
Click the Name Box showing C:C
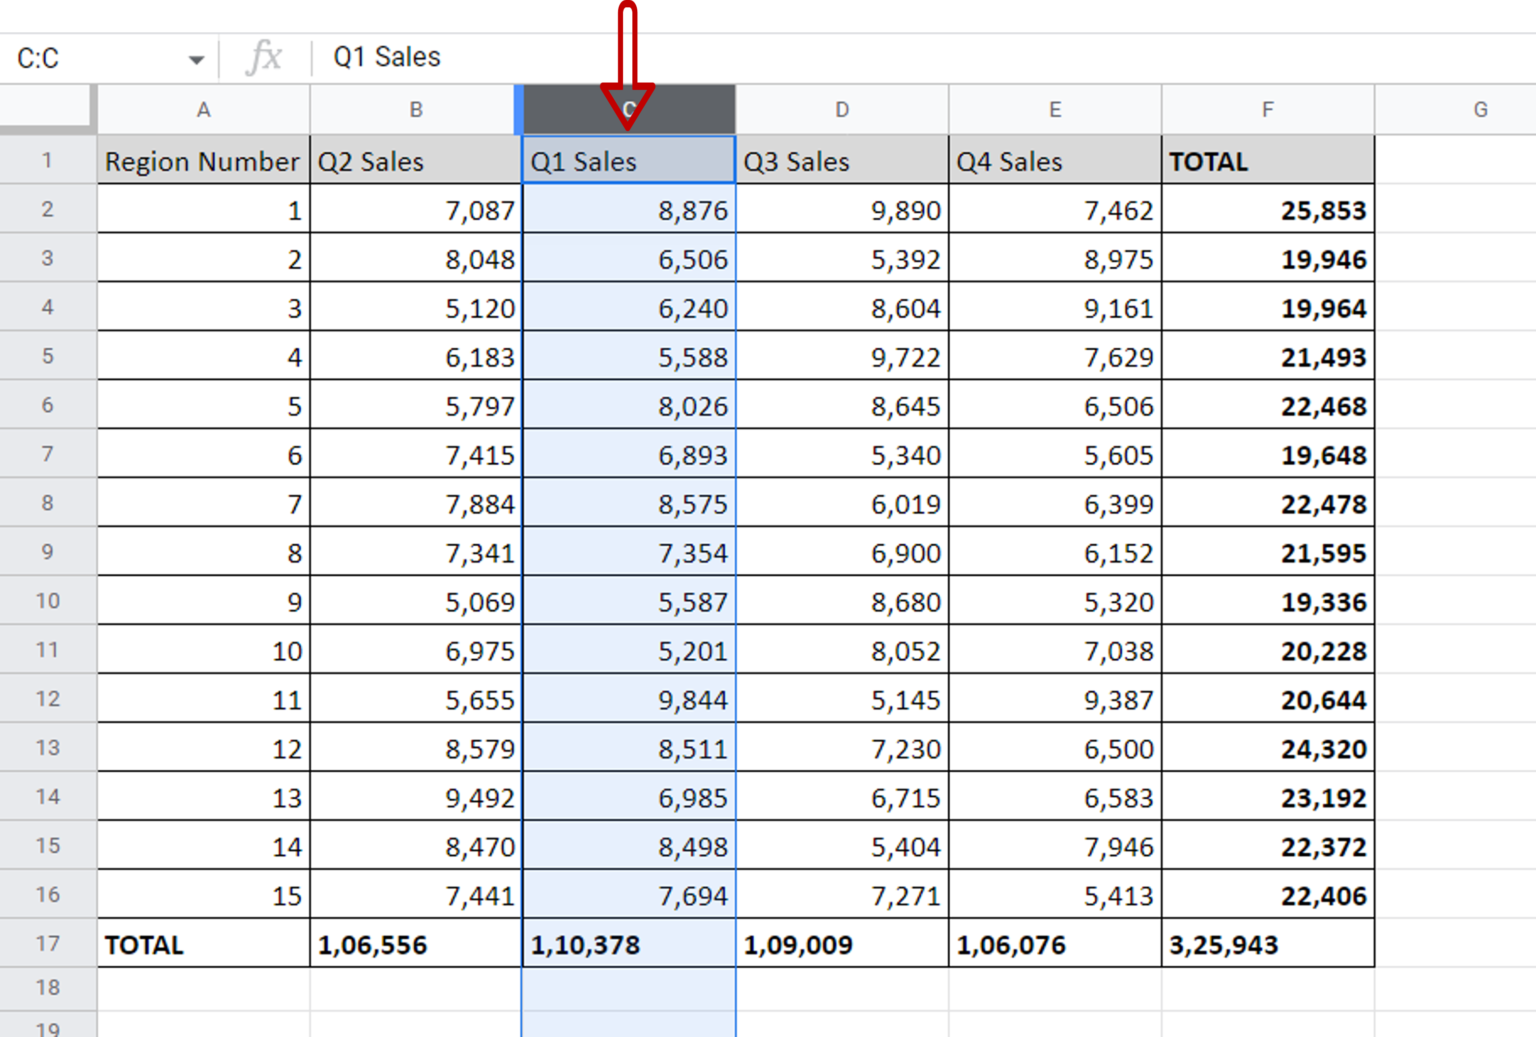[90, 59]
